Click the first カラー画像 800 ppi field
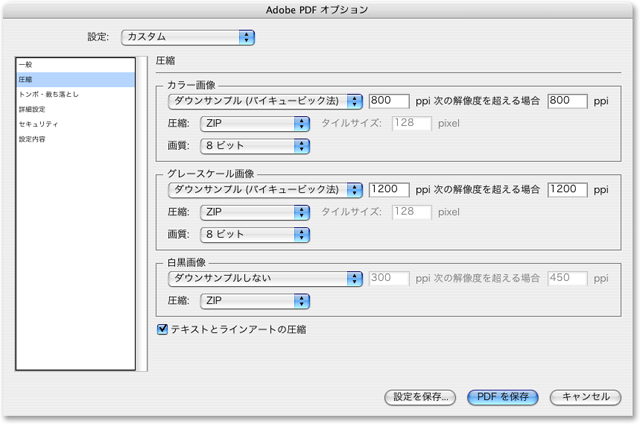The width and height of the screenshot is (640, 424). click(x=389, y=102)
